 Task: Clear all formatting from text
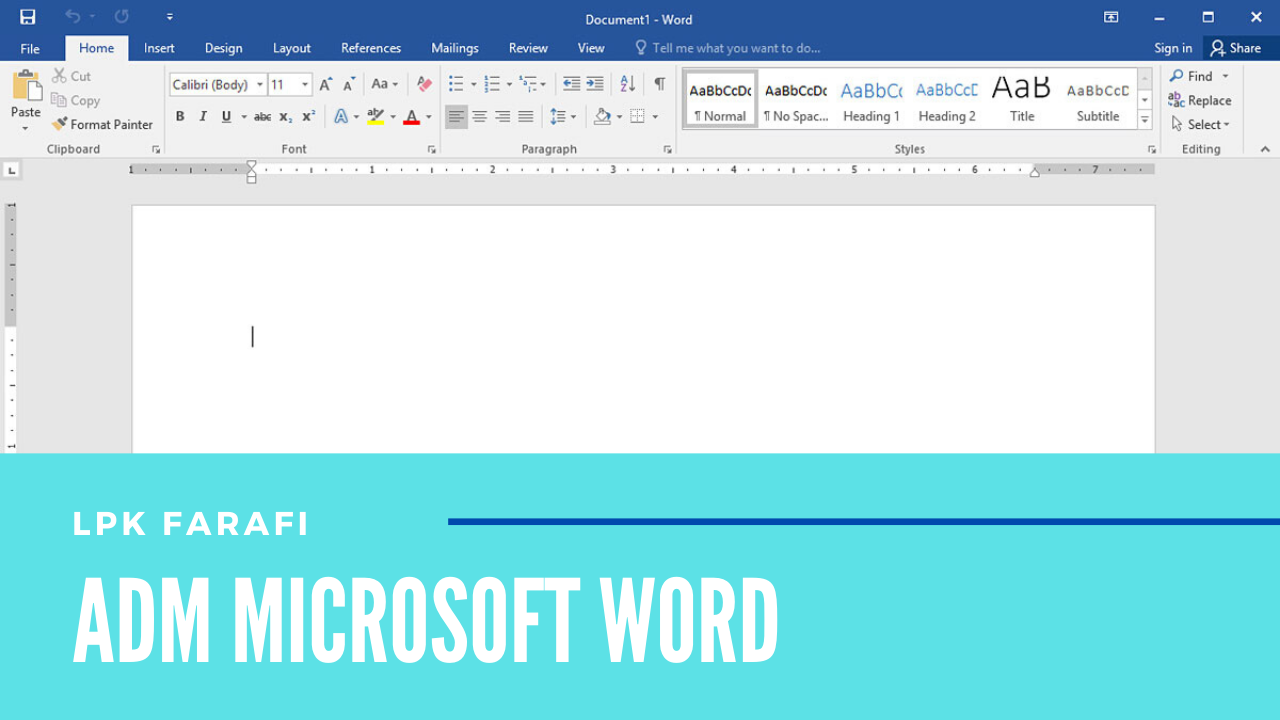coord(424,85)
